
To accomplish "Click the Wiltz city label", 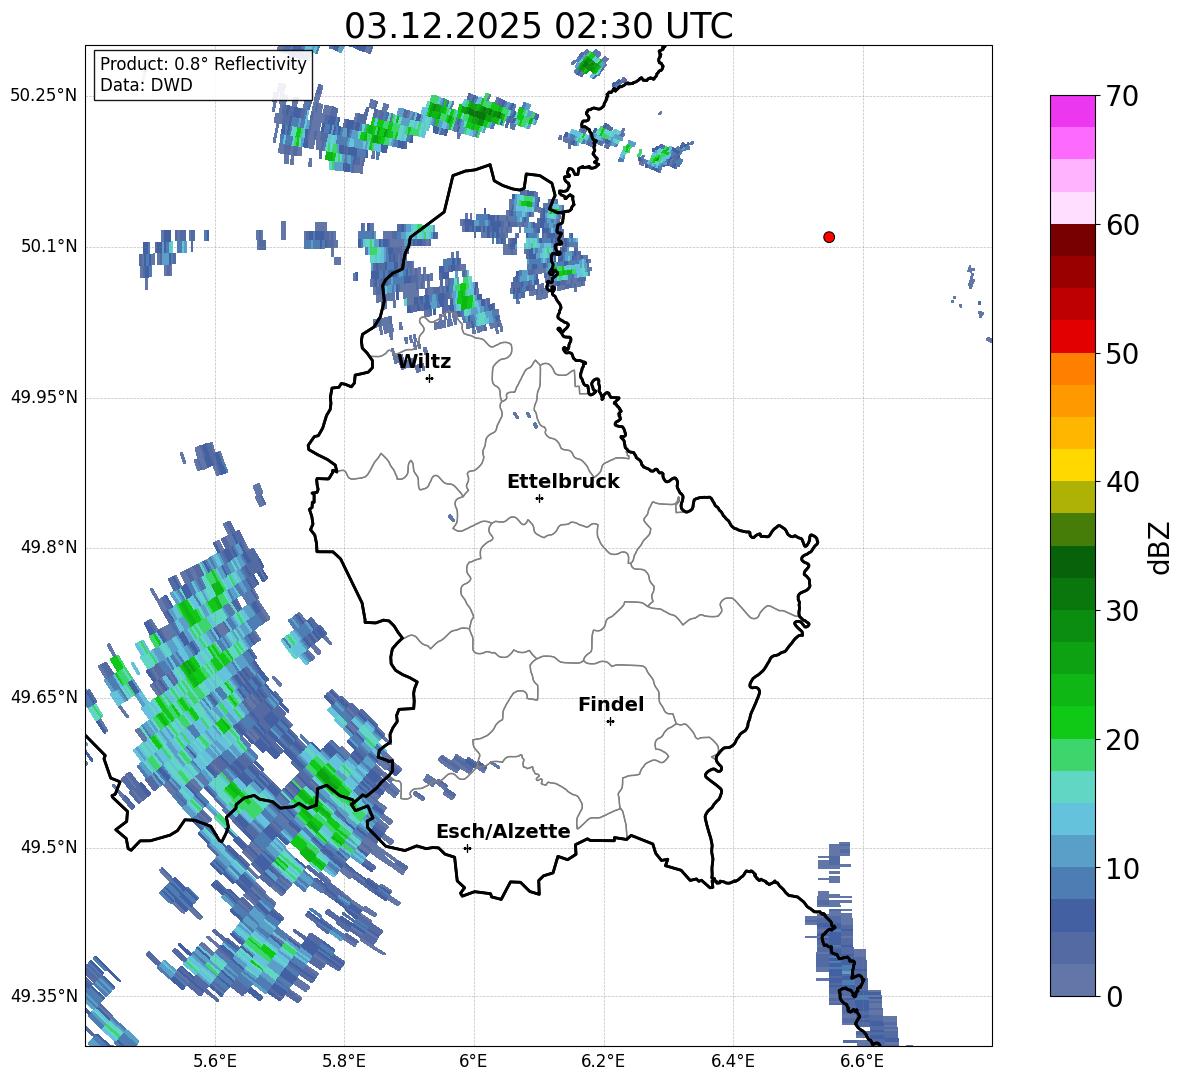I will pos(424,362).
